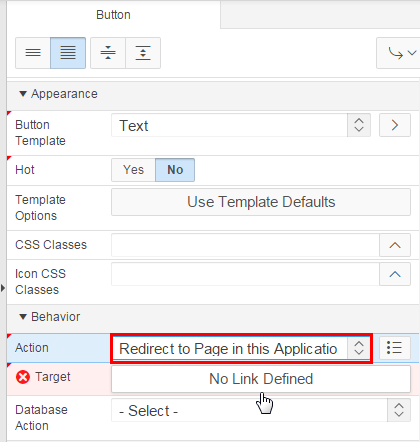
Task: Select the Show All properties icon
Action: 68,53
